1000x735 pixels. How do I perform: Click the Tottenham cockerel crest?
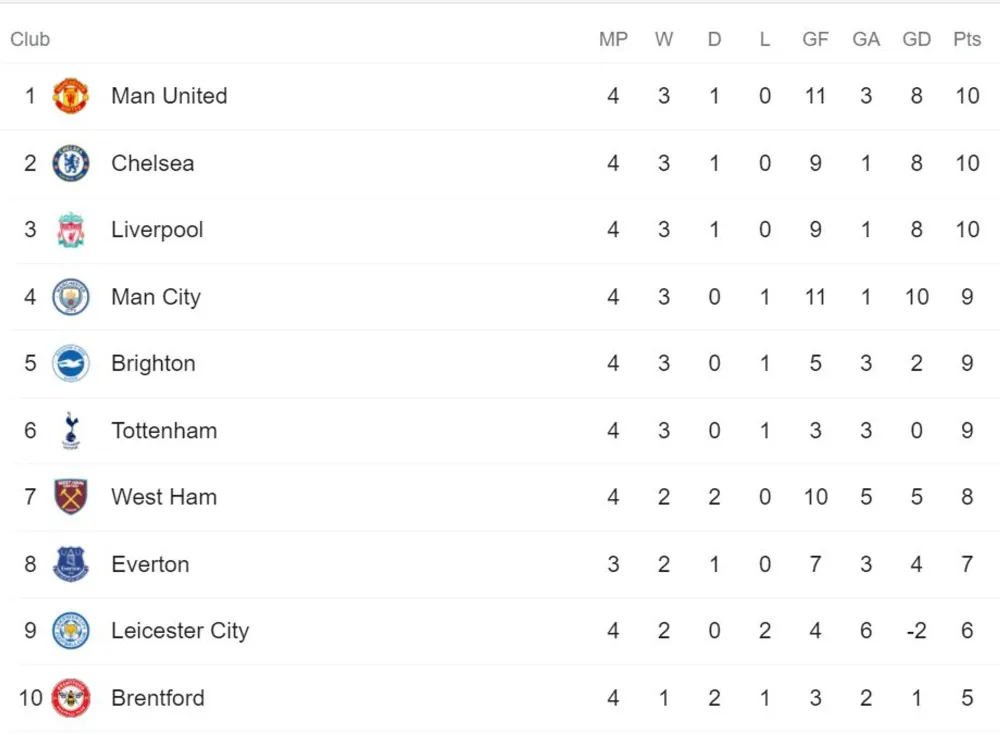pyautogui.click(x=71, y=431)
